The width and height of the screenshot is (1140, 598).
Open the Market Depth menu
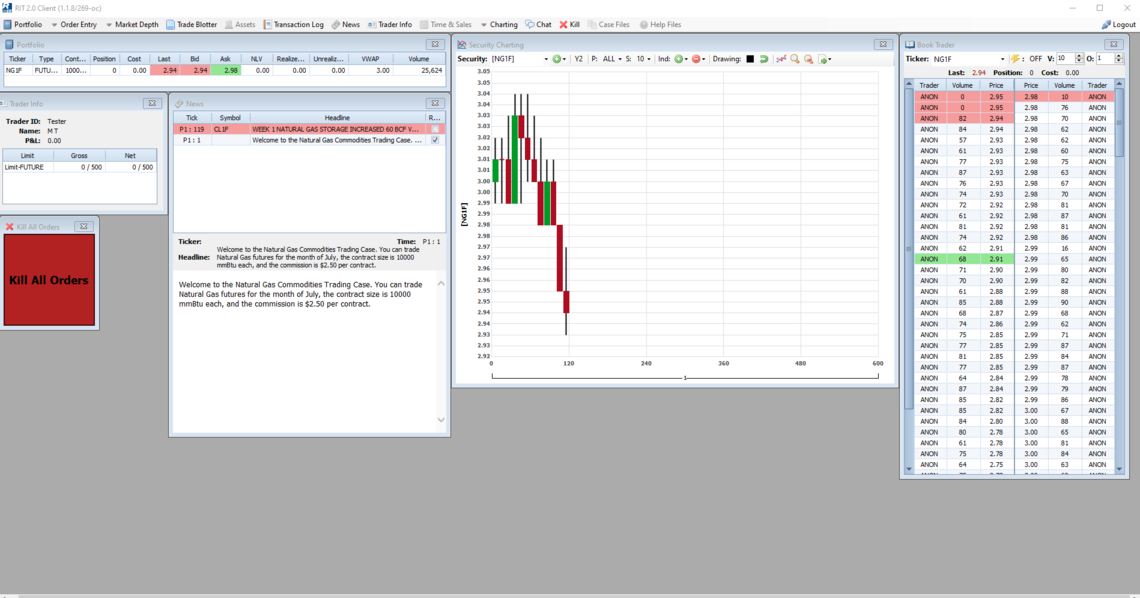(131, 24)
